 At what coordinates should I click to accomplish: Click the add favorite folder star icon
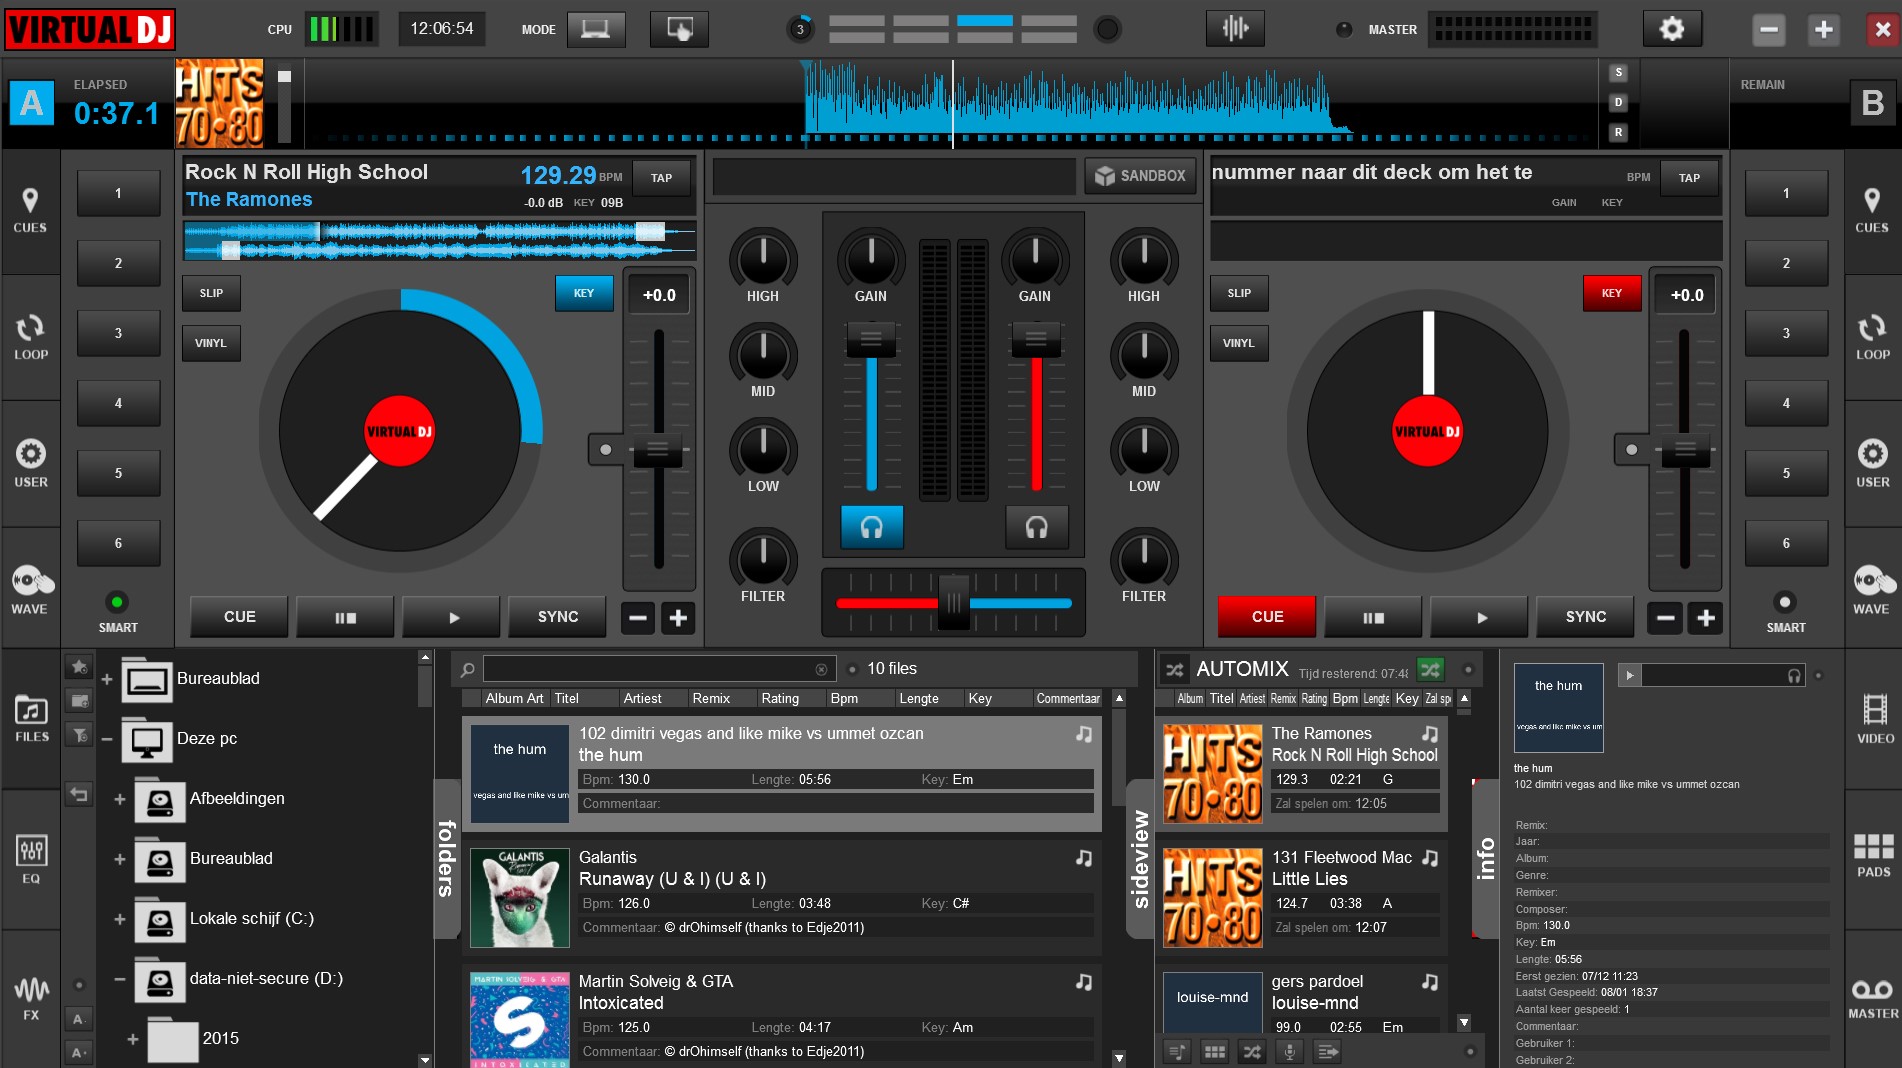[x=79, y=666]
